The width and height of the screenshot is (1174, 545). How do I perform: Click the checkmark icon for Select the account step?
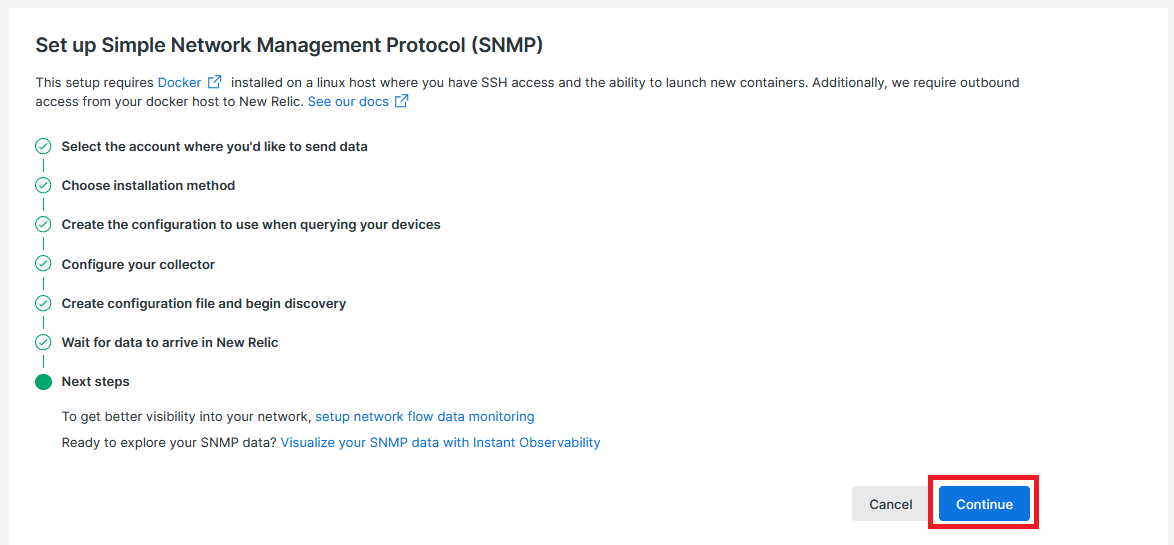(43, 147)
